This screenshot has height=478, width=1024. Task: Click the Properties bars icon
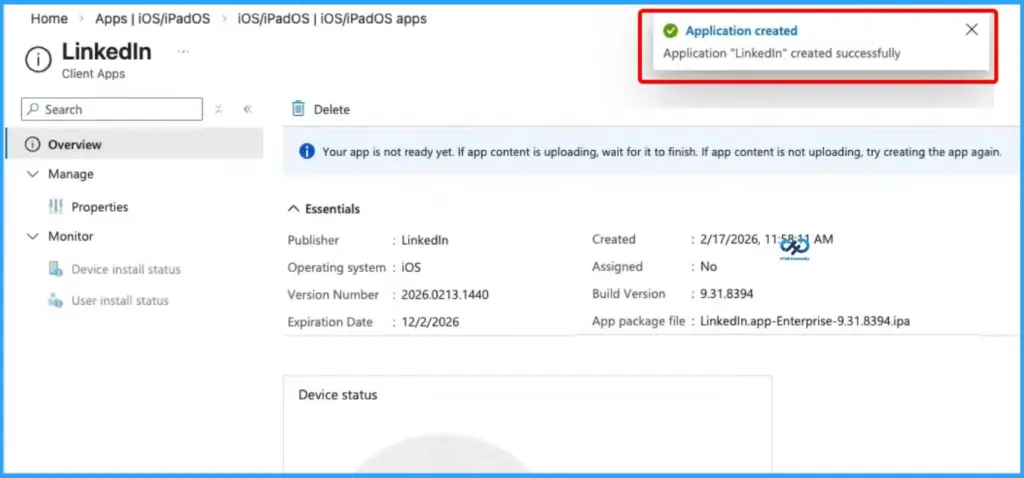coord(56,207)
